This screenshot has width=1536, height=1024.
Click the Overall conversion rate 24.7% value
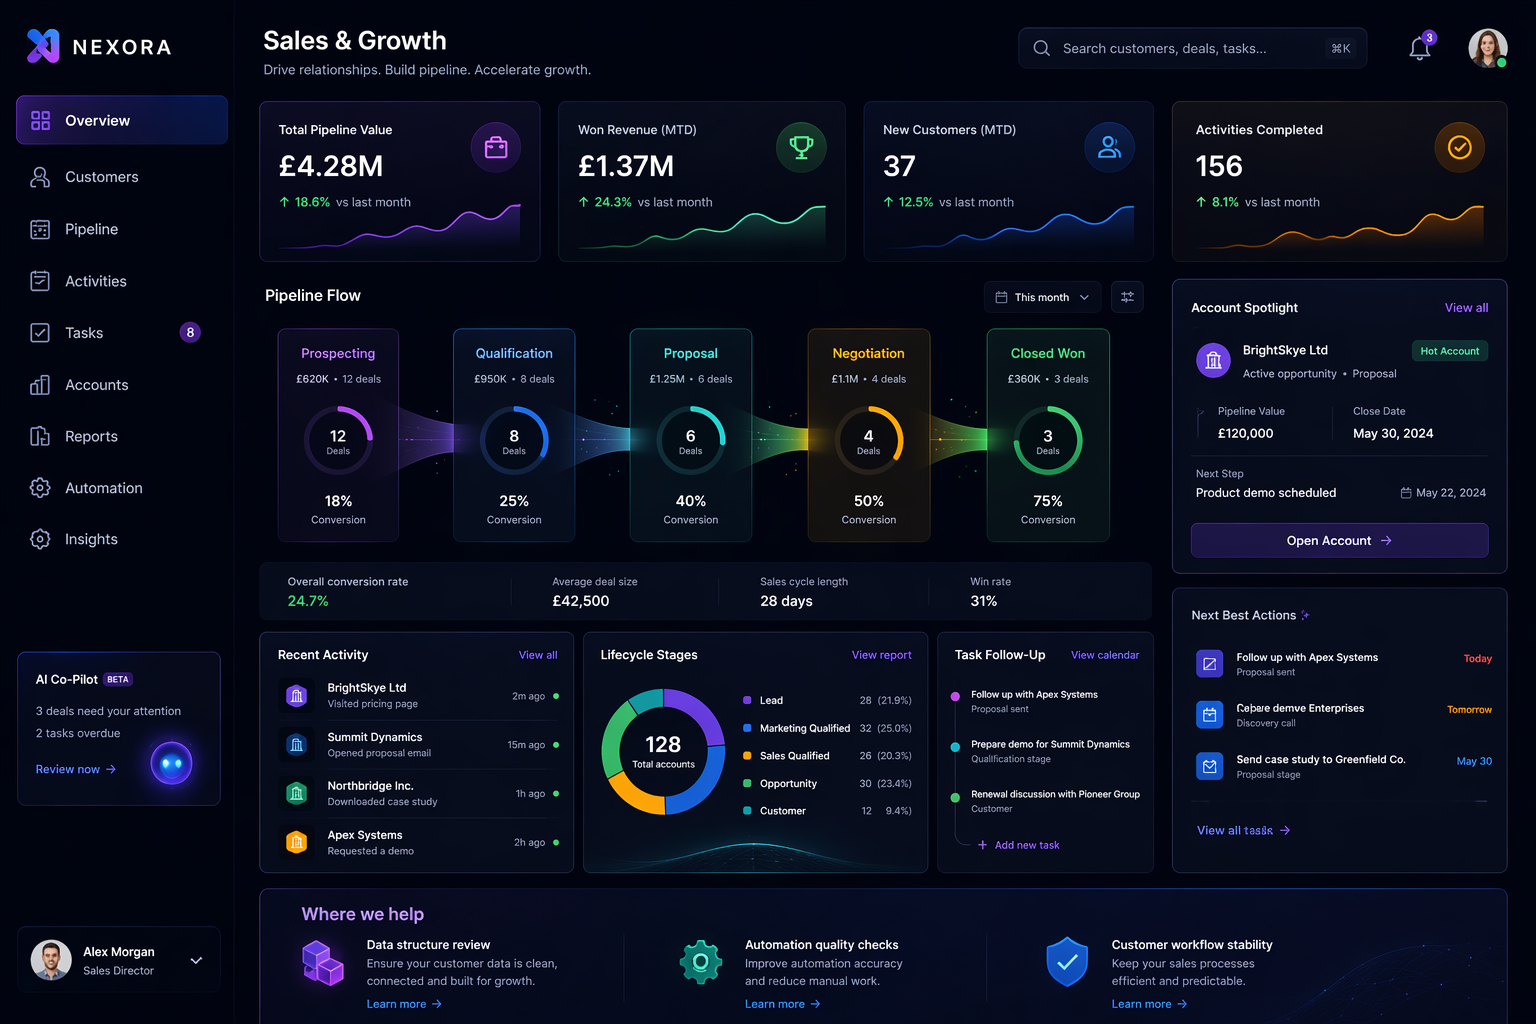[x=308, y=601]
